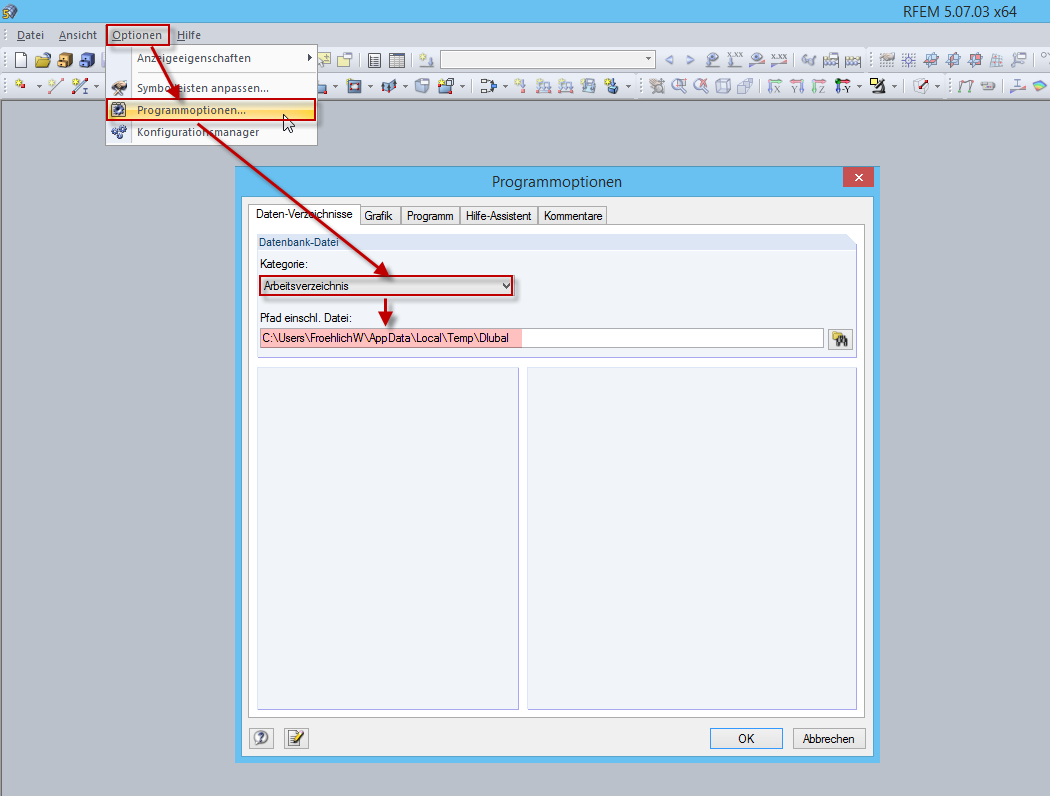The width and height of the screenshot is (1050, 796).
Task: View in Z direction
Action: [x=819, y=86]
